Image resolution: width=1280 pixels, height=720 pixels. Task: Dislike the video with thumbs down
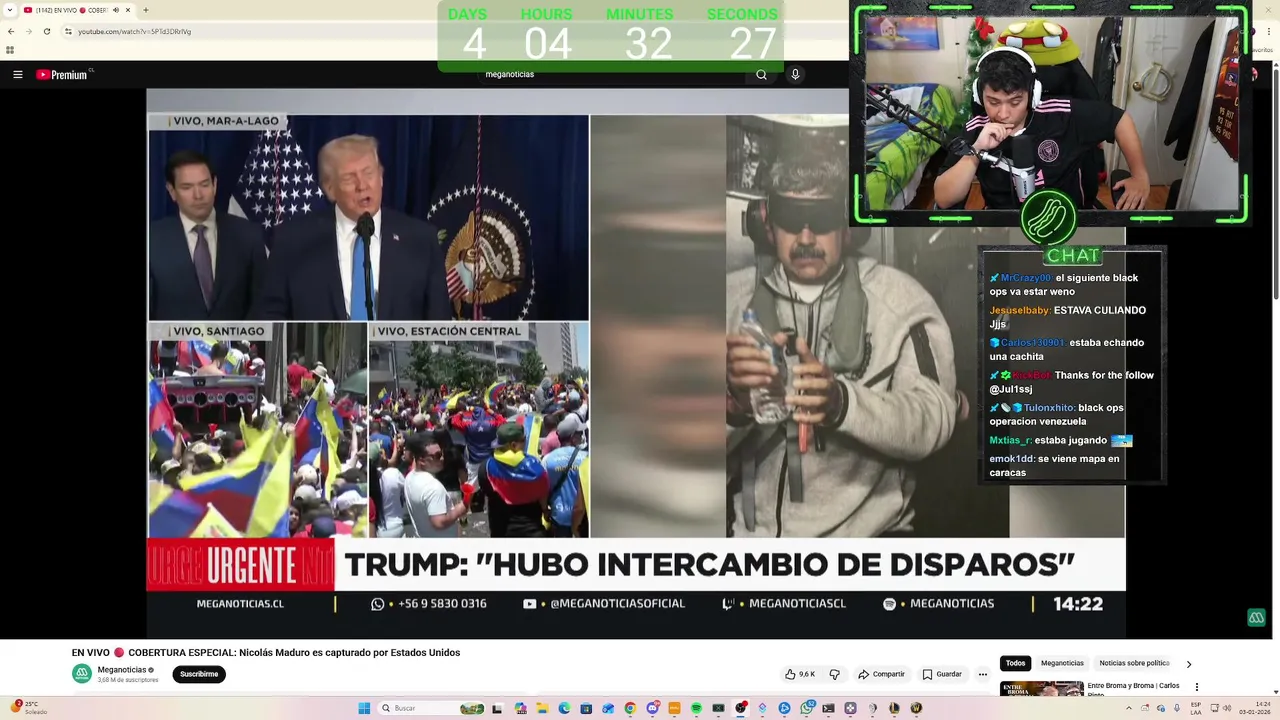tap(834, 674)
